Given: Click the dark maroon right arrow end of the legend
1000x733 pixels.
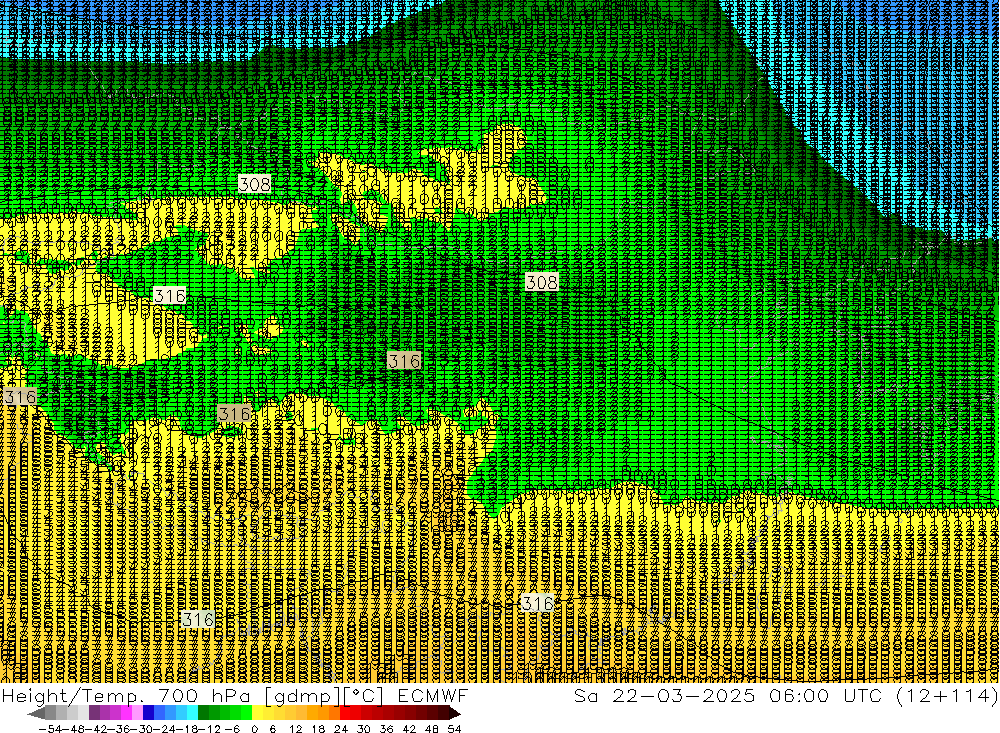Looking at the screenshot, I should click(455, 713).
